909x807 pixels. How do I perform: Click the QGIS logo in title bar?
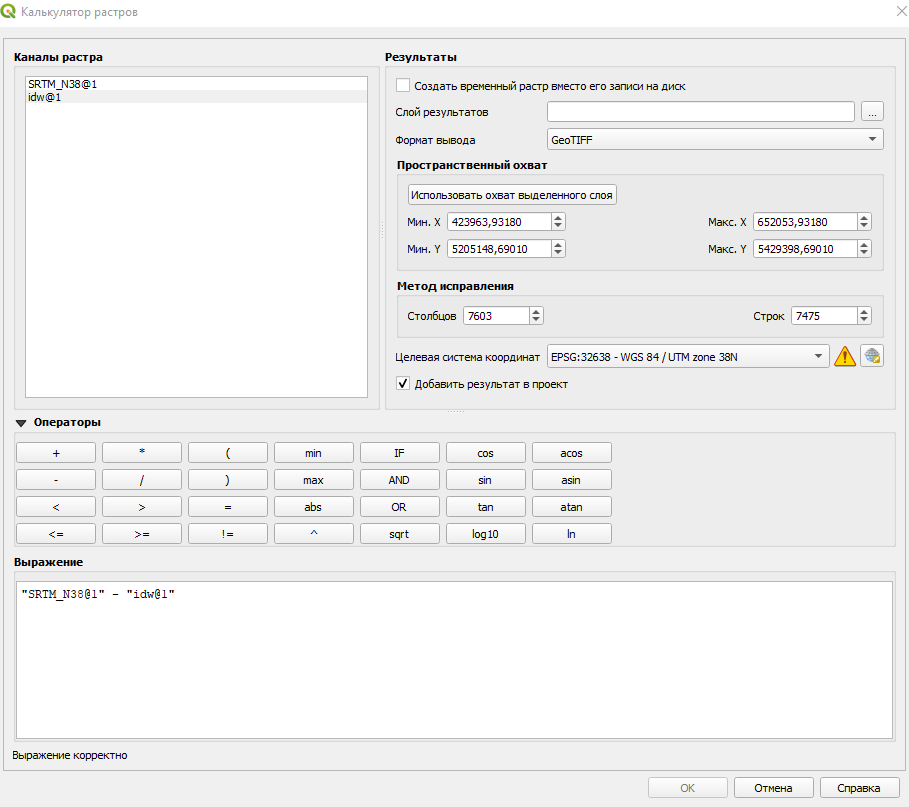coord(8,11)
